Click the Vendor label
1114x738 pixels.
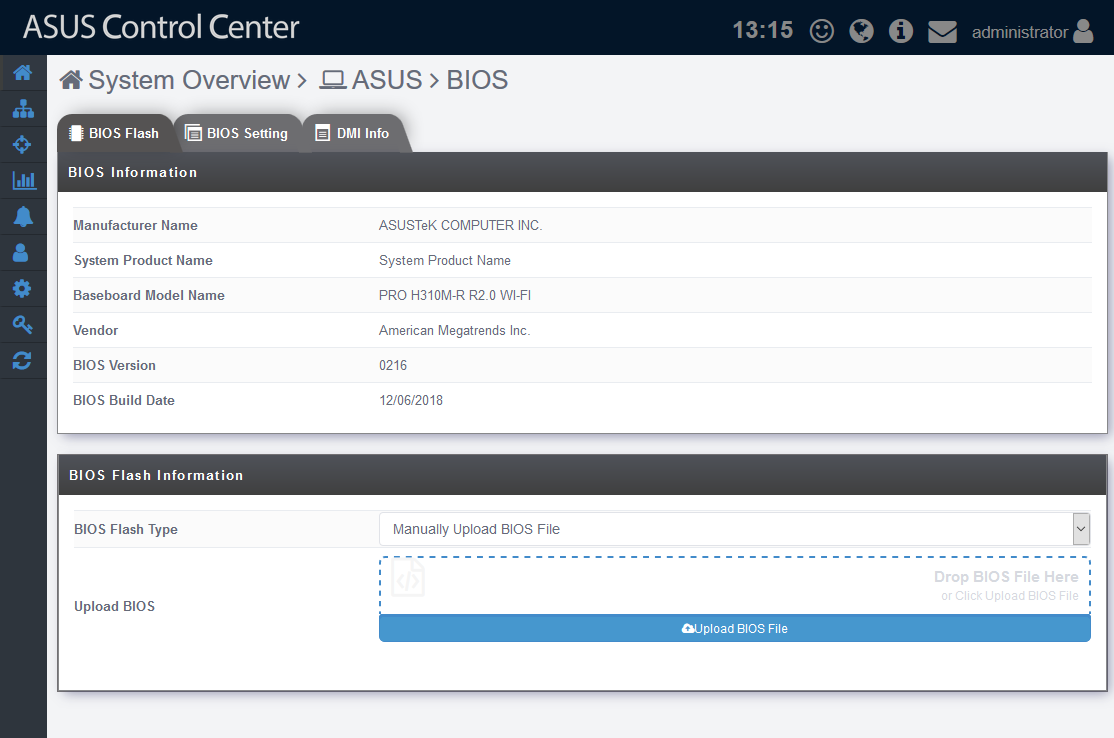(96, 330)
